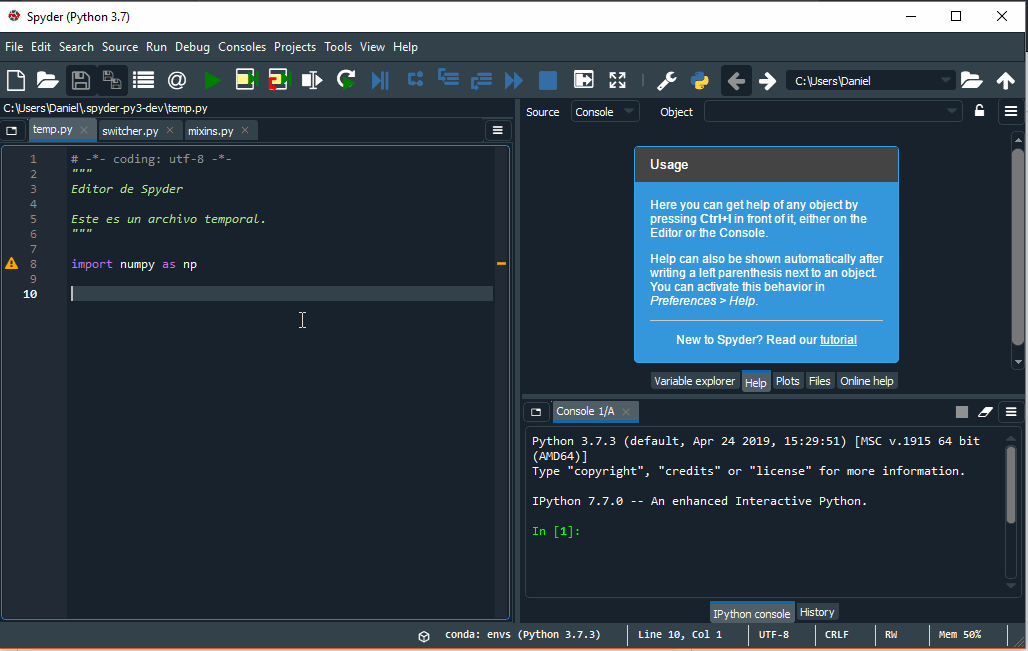The image size is (1028, 651).
Task: Save current file with floppy icon
Action: click(81, 81)
